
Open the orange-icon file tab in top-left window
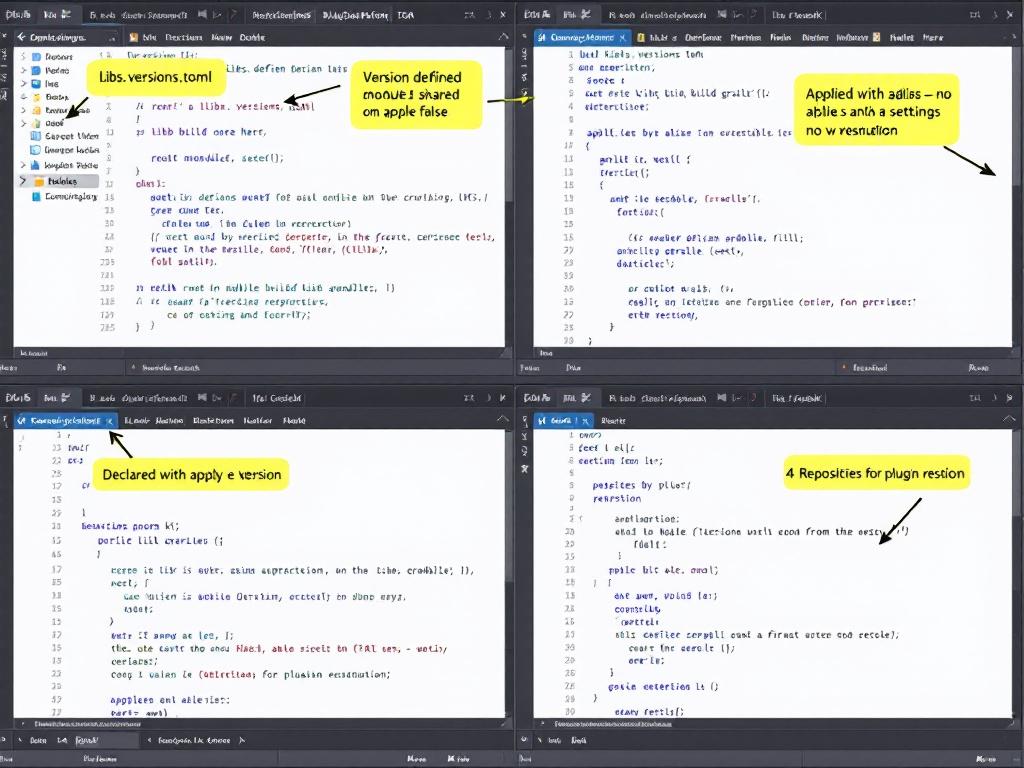point(144,38)
